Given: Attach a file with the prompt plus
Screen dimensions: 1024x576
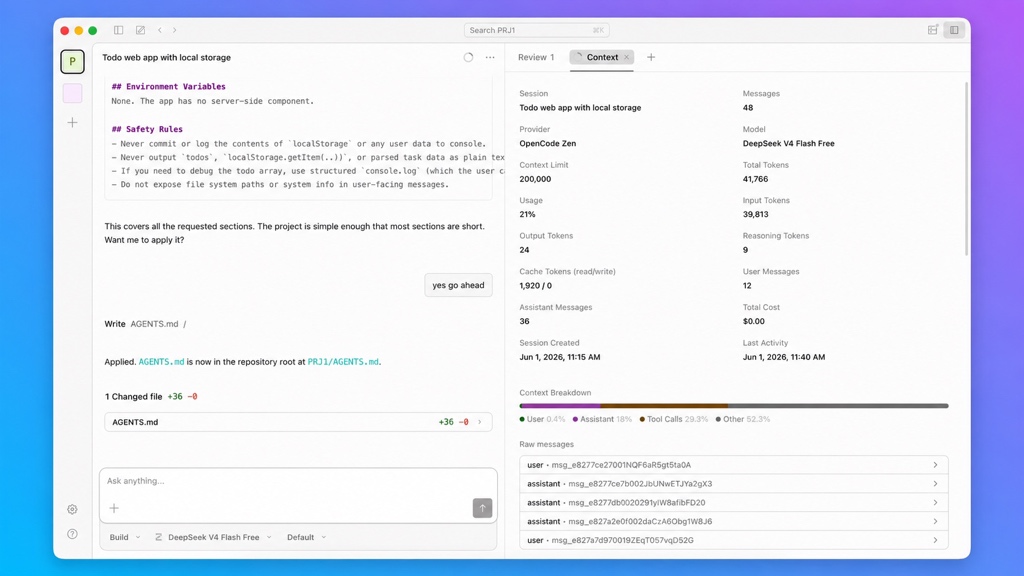Looking at the screenshot, I should (x=114, y=508).
